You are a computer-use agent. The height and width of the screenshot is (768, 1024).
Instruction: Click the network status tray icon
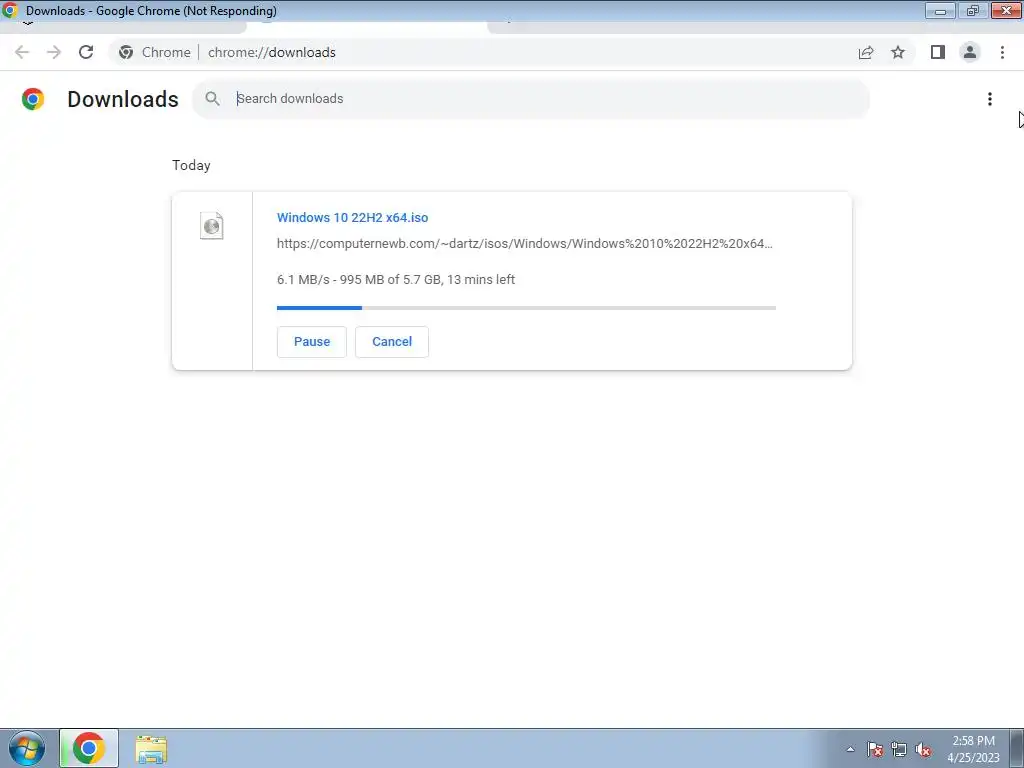[899, 749]
